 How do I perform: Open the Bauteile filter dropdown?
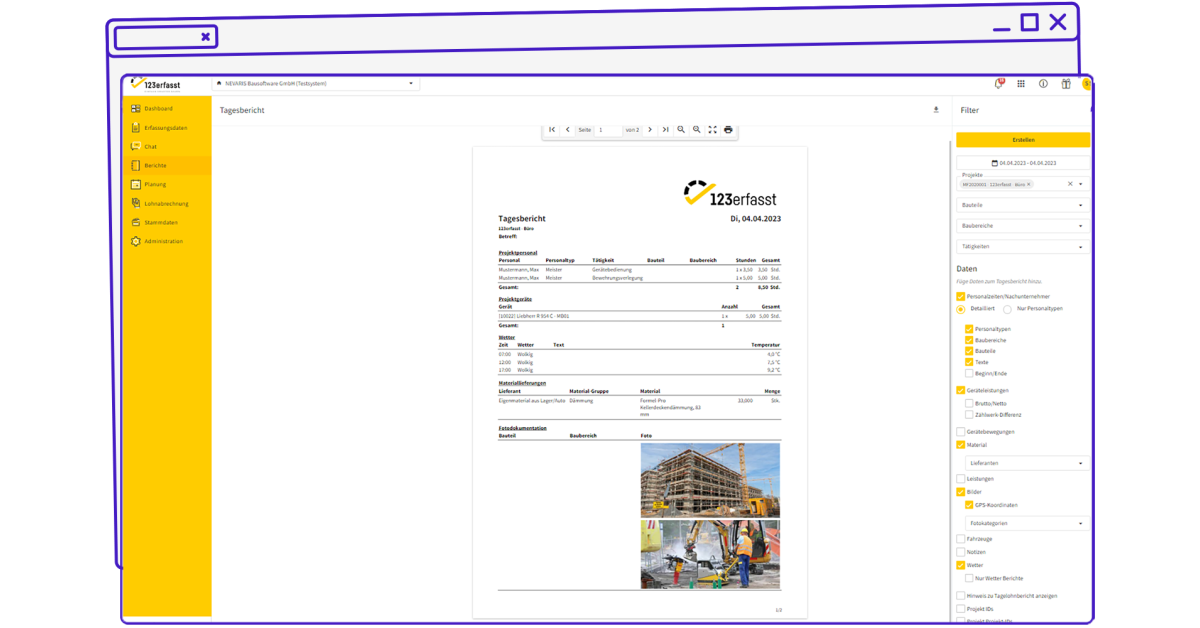(x=1023, y=205)
